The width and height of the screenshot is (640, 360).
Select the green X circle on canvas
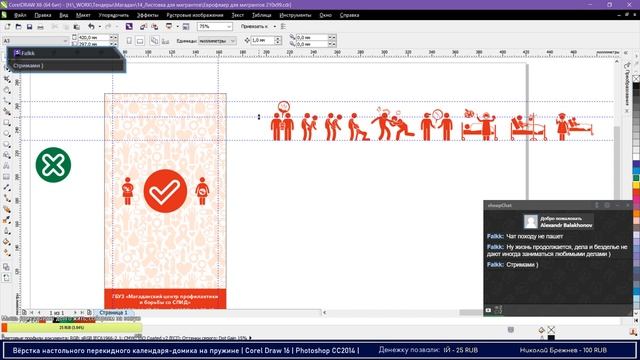(x=53, y=165)
